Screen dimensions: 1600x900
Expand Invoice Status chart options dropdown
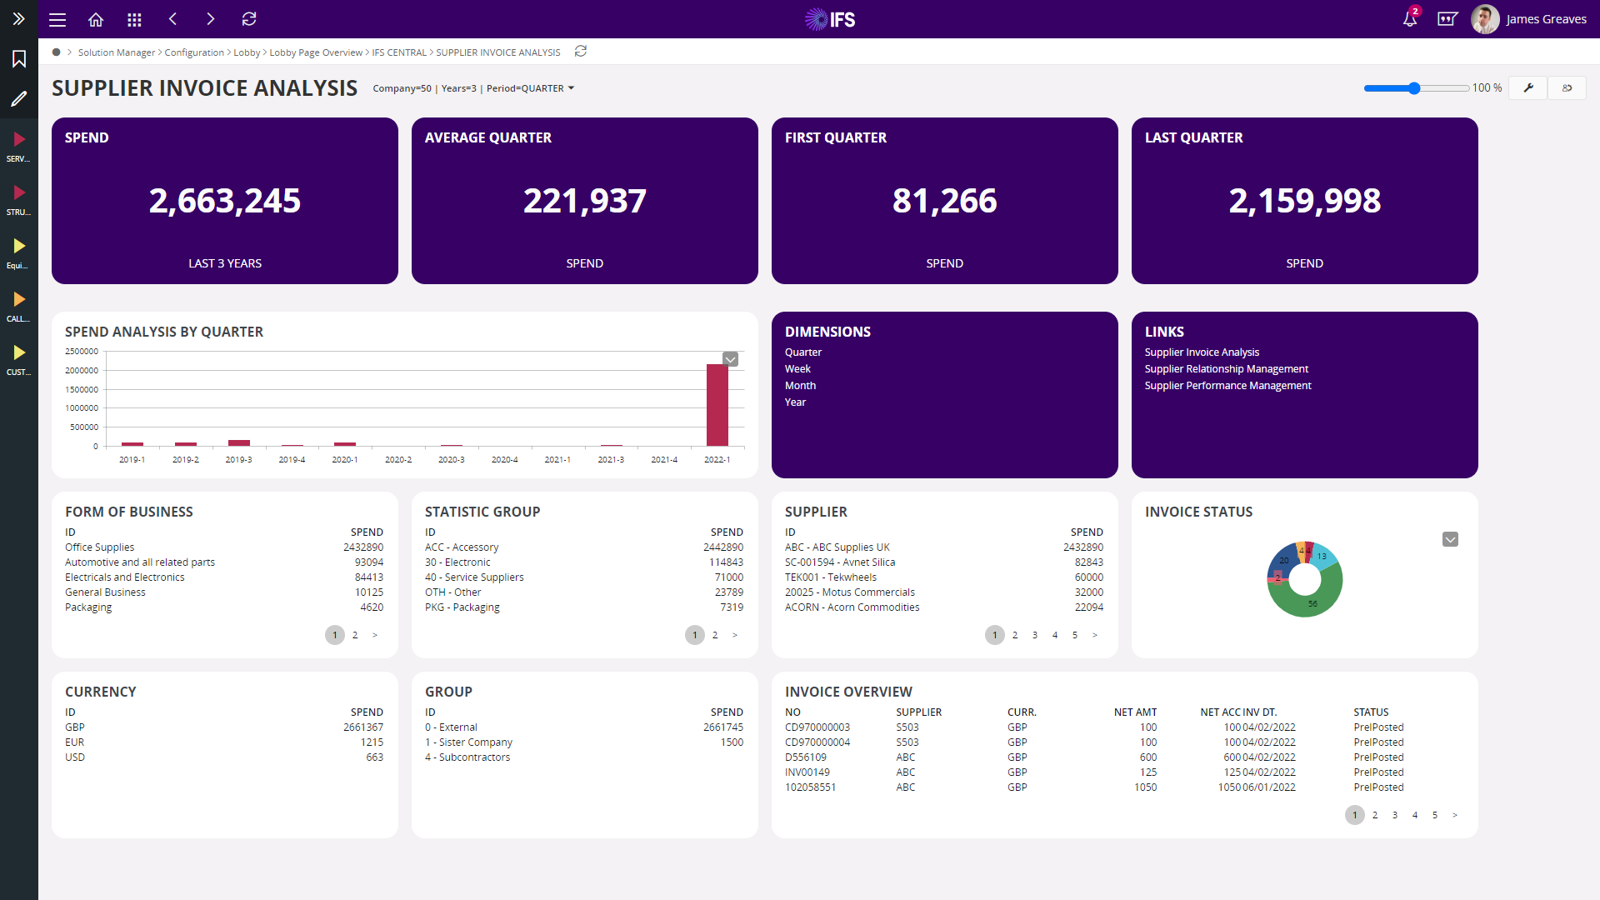tap(1450, 539)
